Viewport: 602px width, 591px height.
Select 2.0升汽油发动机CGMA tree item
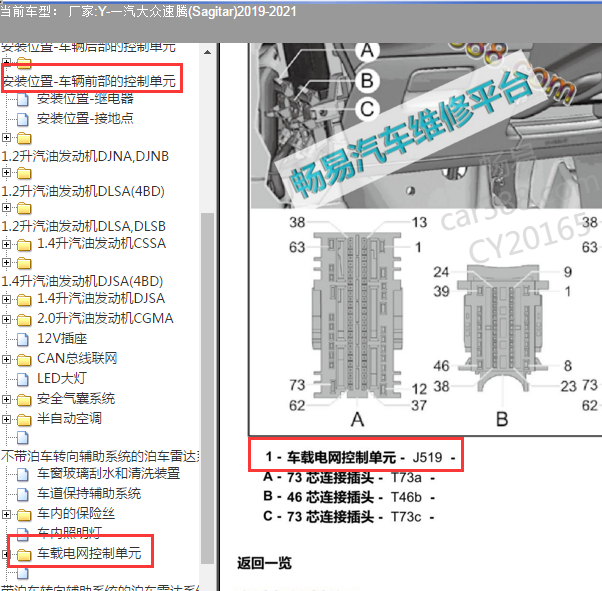tap(105, 318)
